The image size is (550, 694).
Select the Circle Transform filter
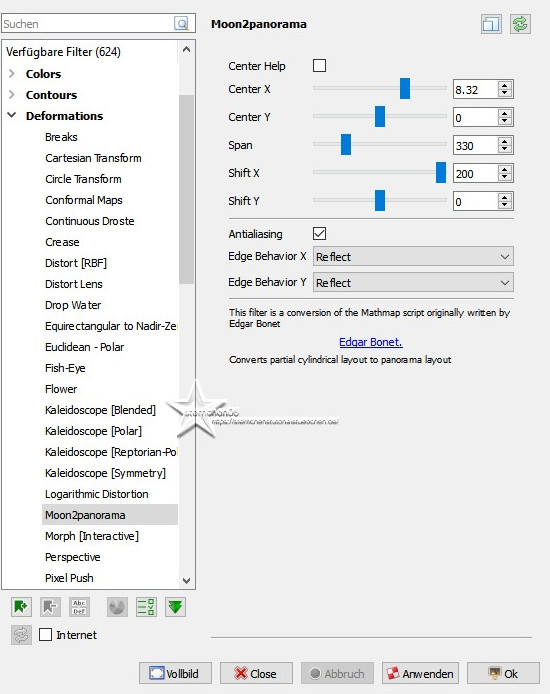pyautogui.click(x=83, y=179)
